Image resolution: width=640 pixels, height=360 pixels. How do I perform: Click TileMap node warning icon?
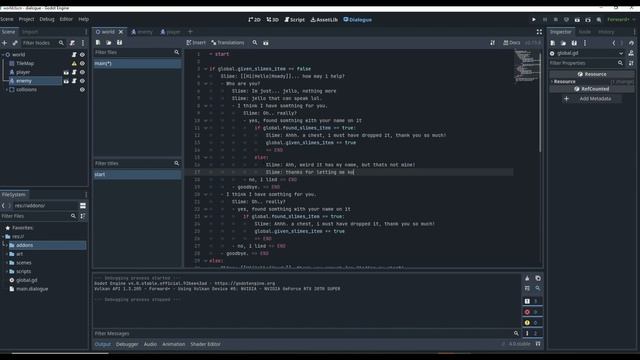[x=74, y=63]
